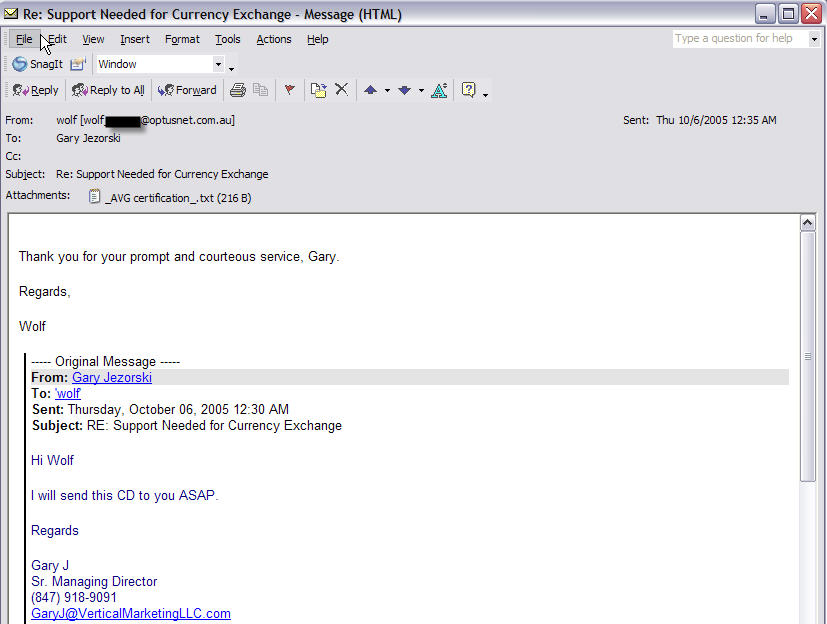Open the Help question mark icon

click(468, 90)
